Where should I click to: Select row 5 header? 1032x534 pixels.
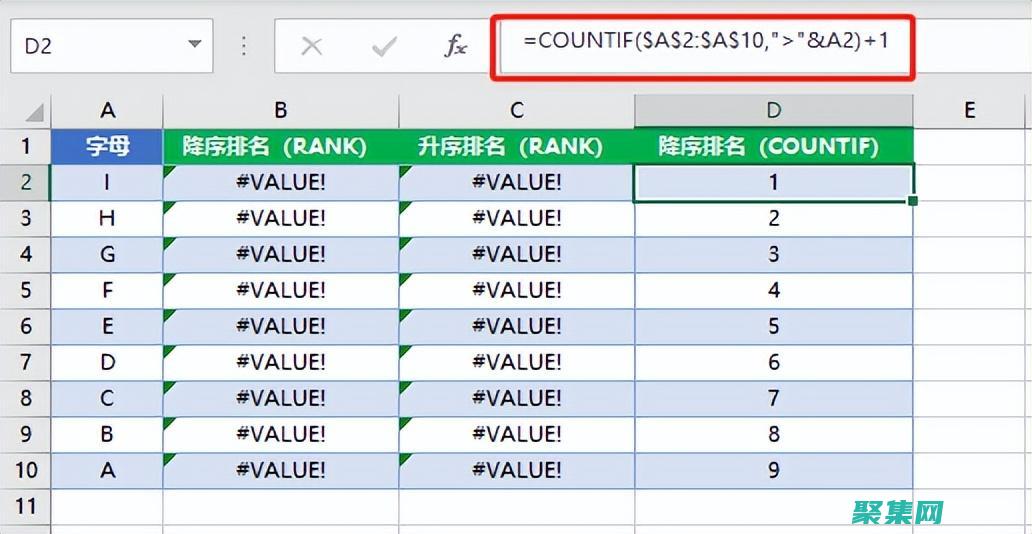[x=25, y=290]
